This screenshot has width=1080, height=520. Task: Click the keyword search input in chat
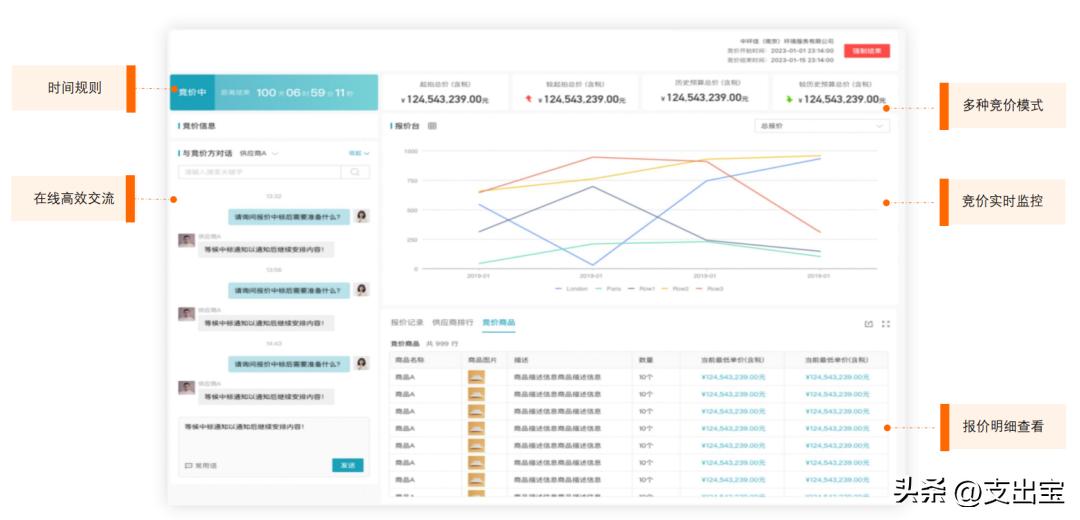pos(260,172)
